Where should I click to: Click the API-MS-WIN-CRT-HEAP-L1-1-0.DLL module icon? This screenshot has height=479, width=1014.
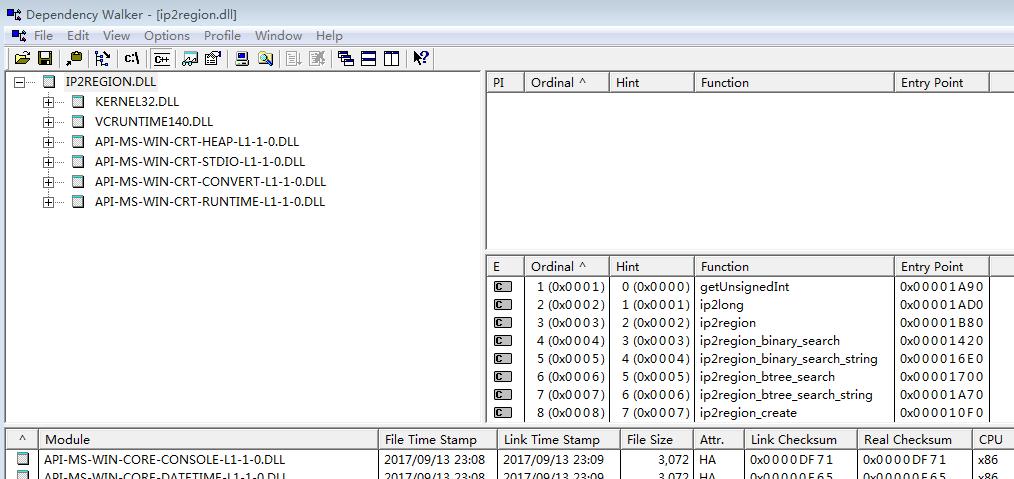[x=78, y=142]
